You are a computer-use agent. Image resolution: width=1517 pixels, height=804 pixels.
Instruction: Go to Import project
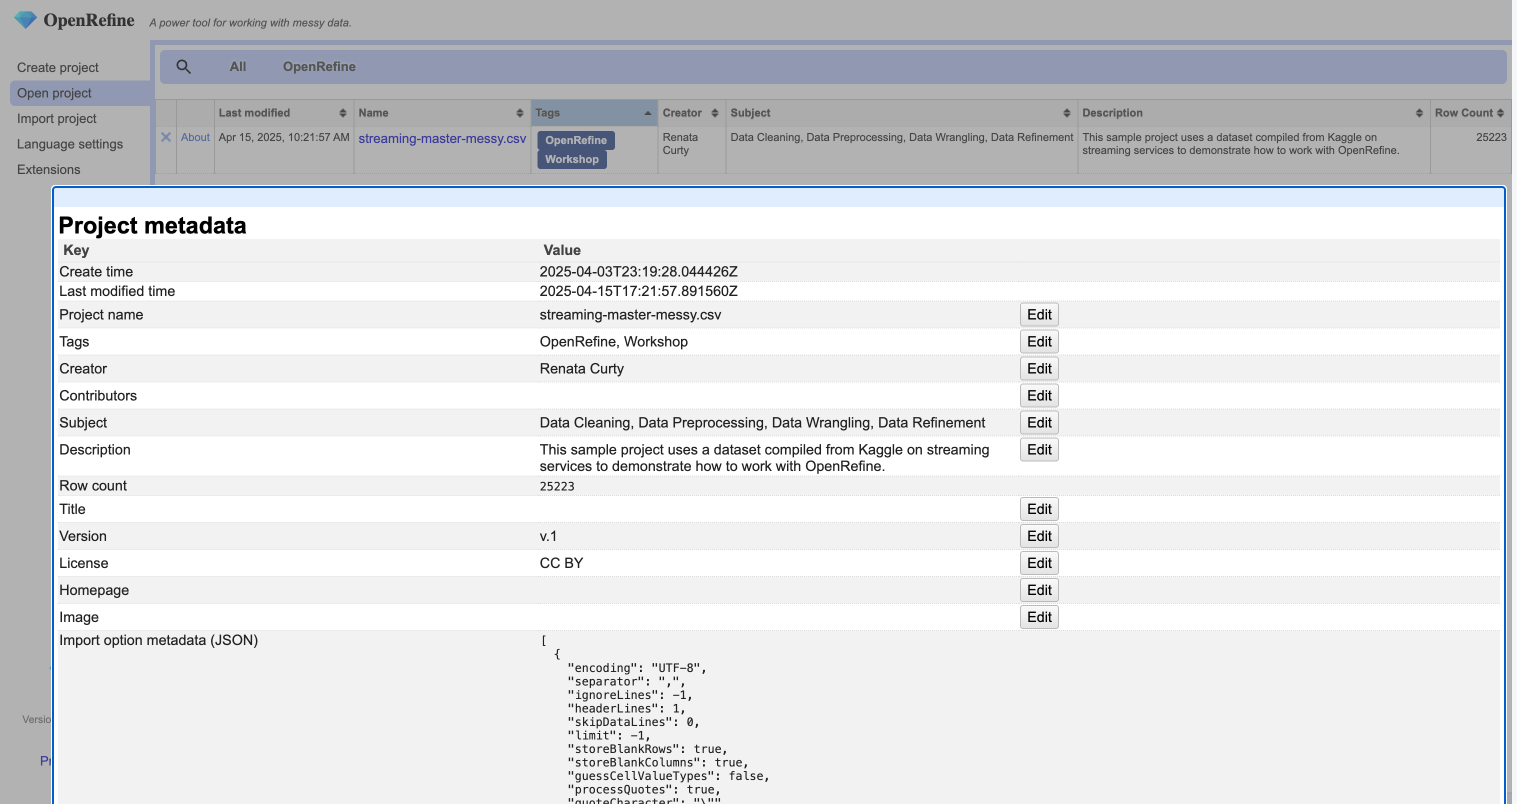coord(57,118)
